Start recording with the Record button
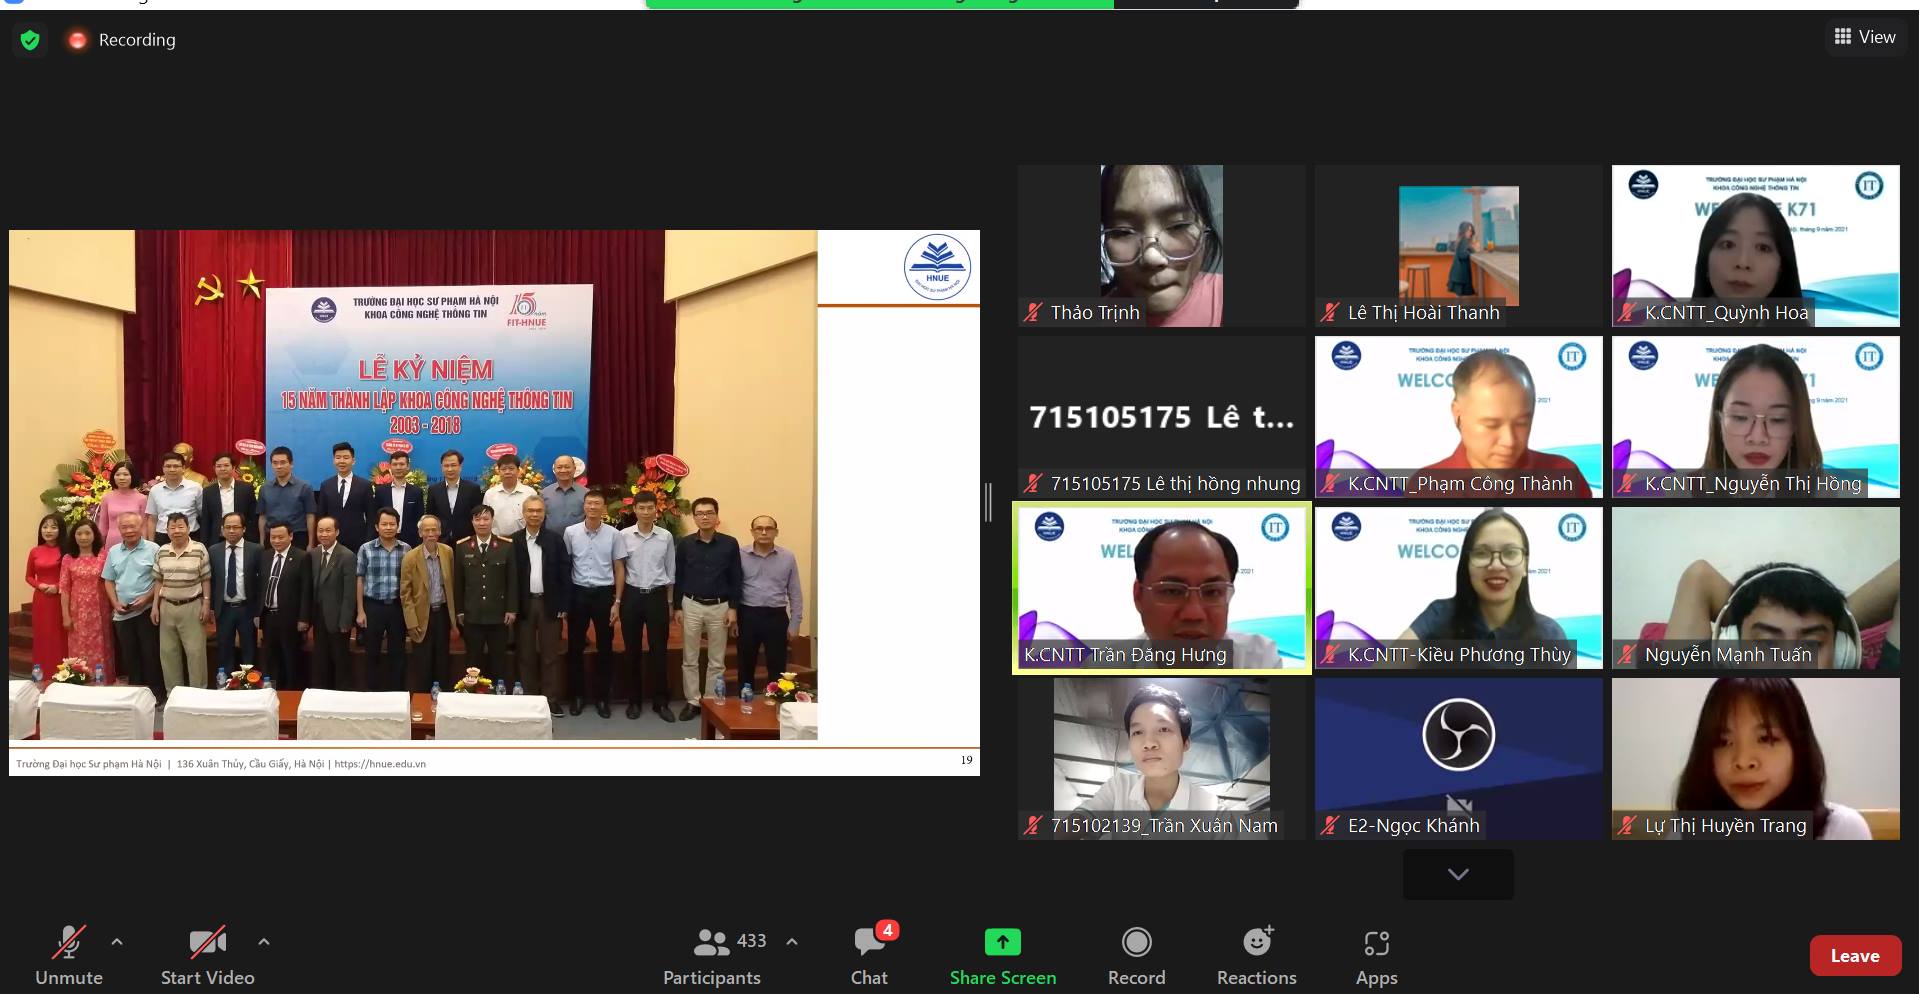This screenshot has height=994, width=1919. 1136,955
